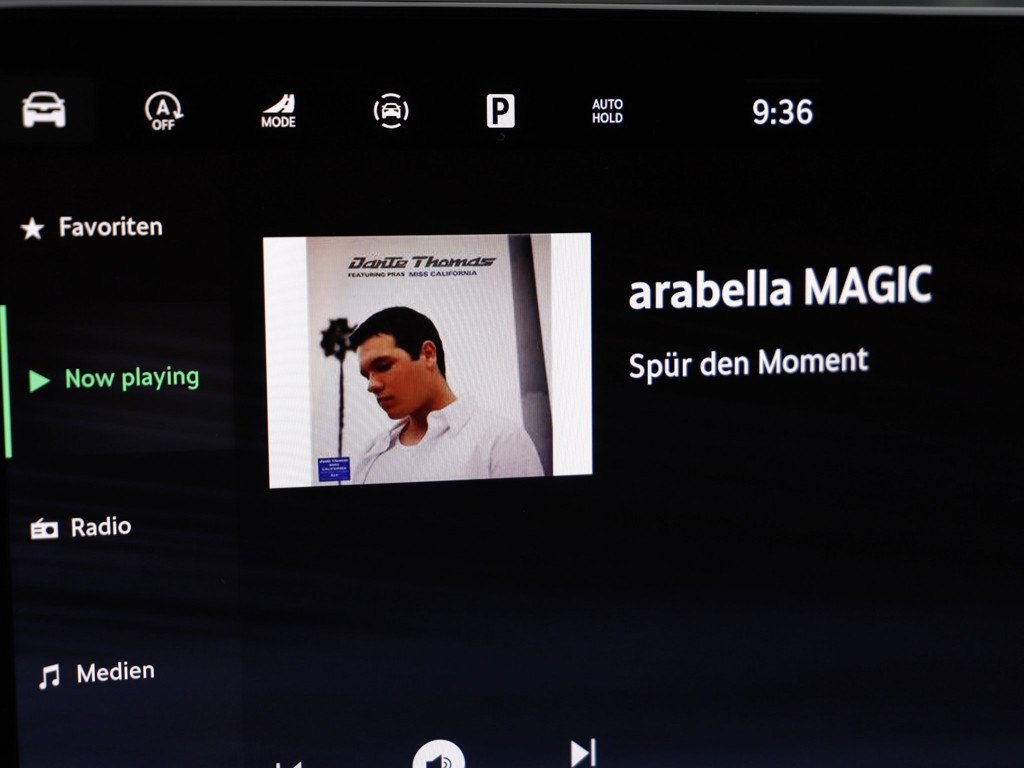Open the vehicle settings car icon
Viewport: 1024px width, 768px height.
click(x=44, y=110)
